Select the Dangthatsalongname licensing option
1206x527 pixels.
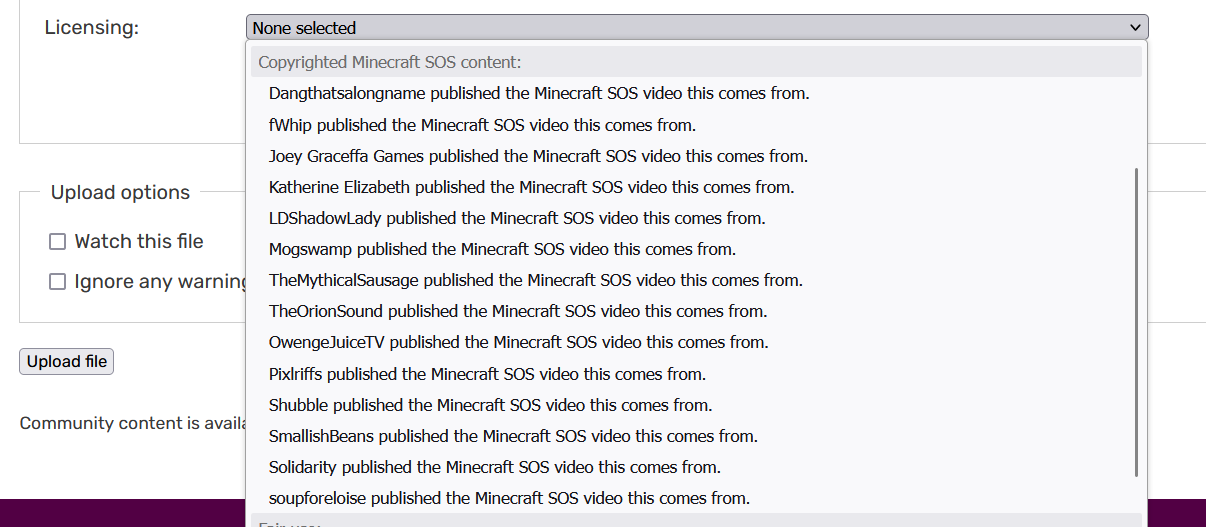pos(538,94)
